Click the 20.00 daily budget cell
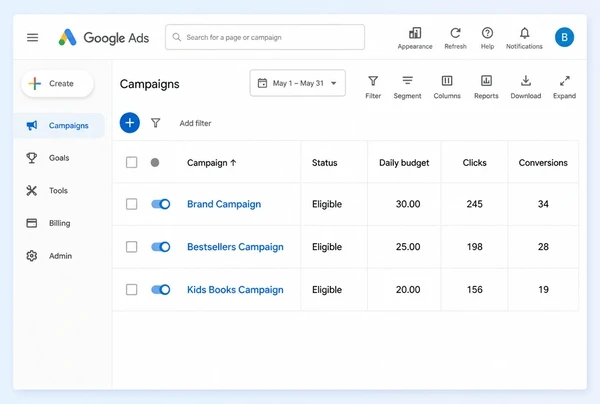 [408, 290]
